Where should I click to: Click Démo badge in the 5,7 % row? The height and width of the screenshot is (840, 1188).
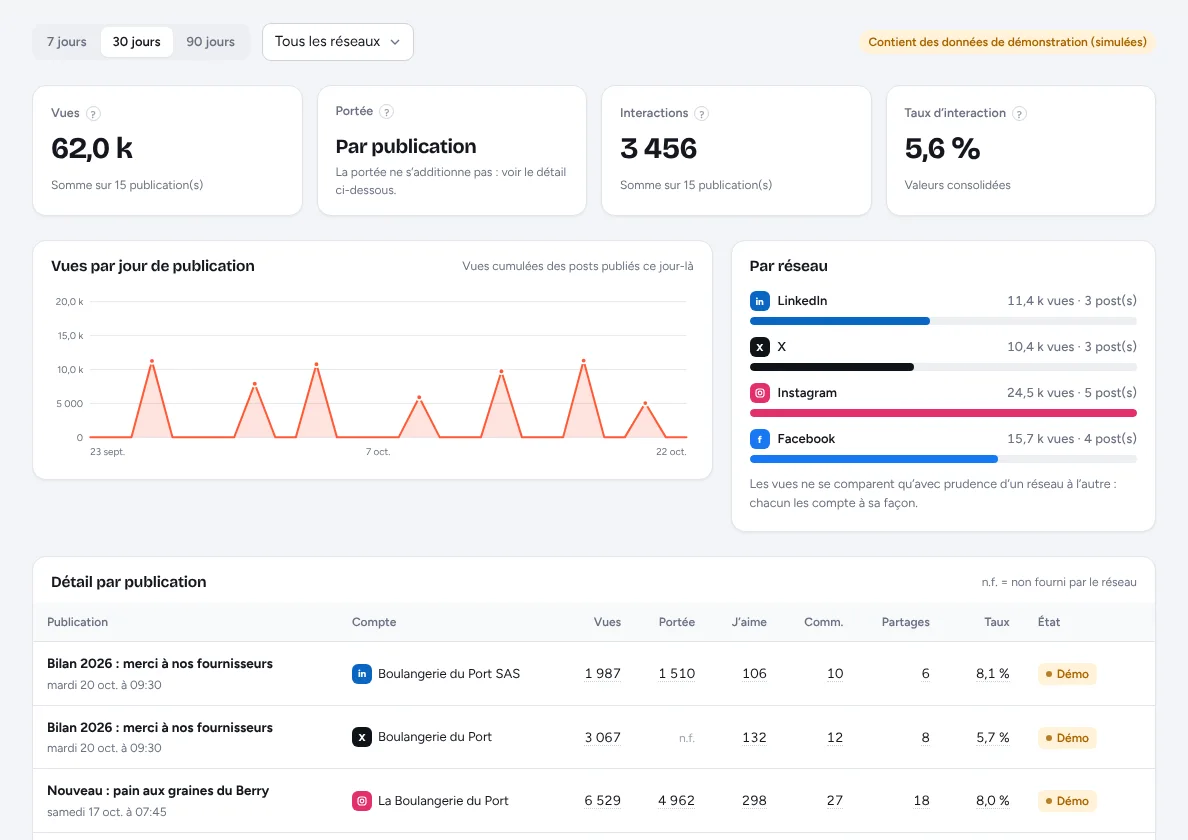tap(1067, 738)
